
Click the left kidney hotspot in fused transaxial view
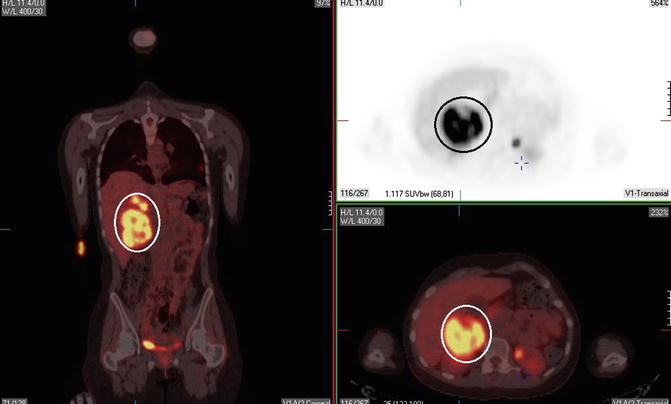click(x=519, y=352)
